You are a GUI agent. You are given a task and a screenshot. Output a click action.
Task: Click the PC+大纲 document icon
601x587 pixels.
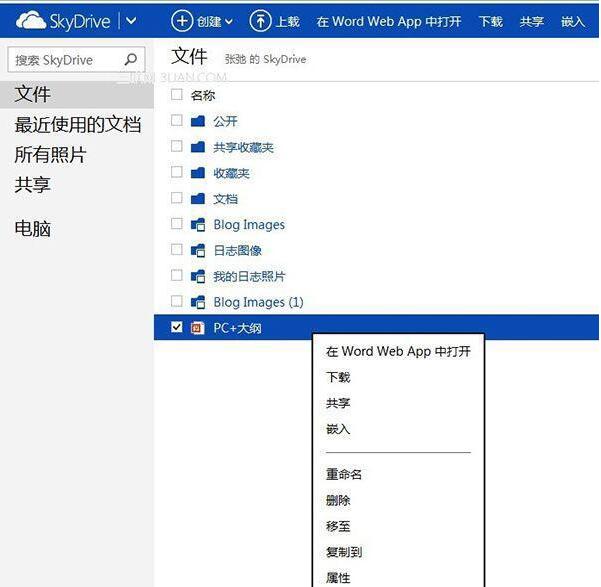click(x=197, y=328)
